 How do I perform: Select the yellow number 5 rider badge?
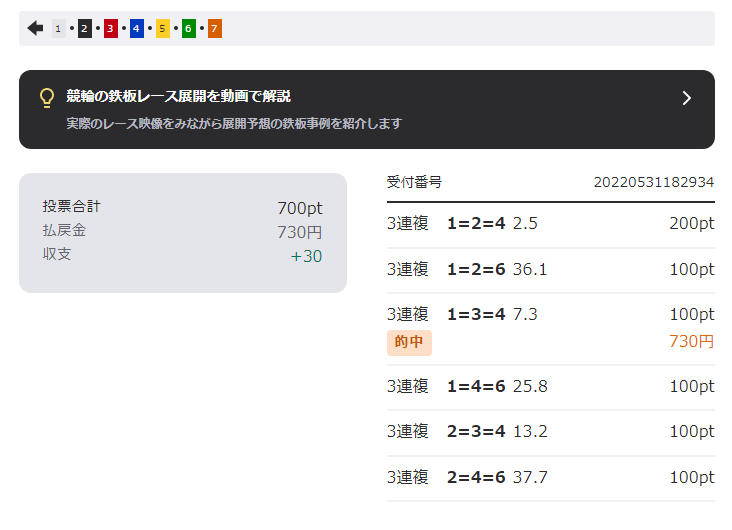162,28
